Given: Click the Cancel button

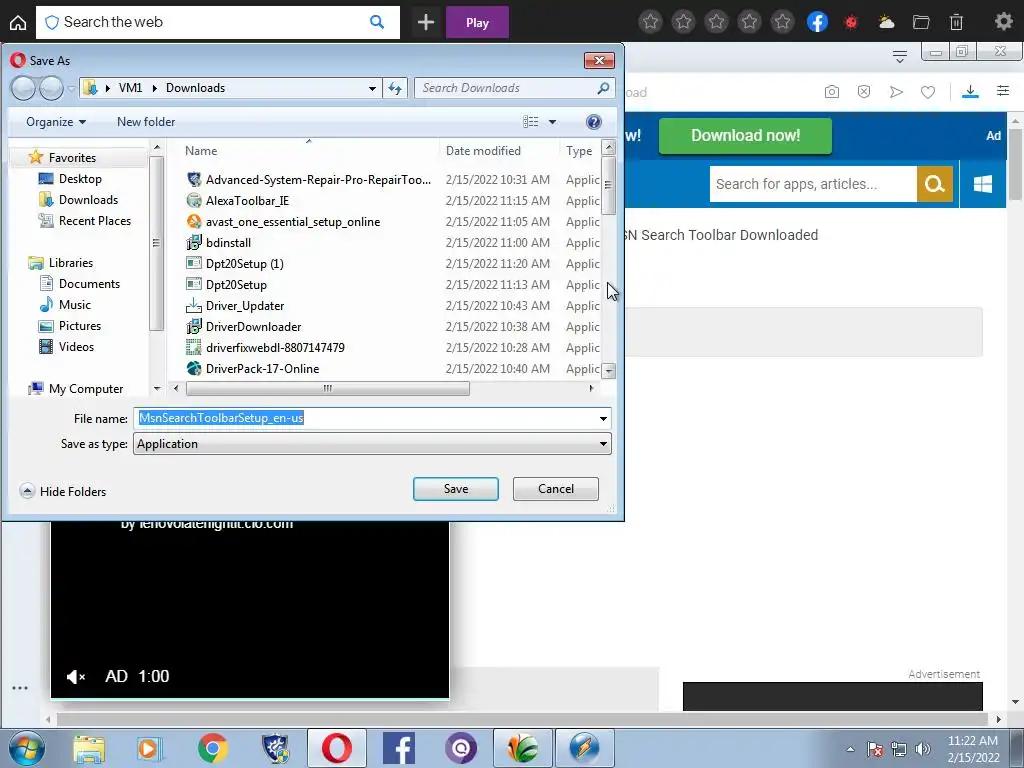Looking at the screenshot, I should [x=556, y=489].
